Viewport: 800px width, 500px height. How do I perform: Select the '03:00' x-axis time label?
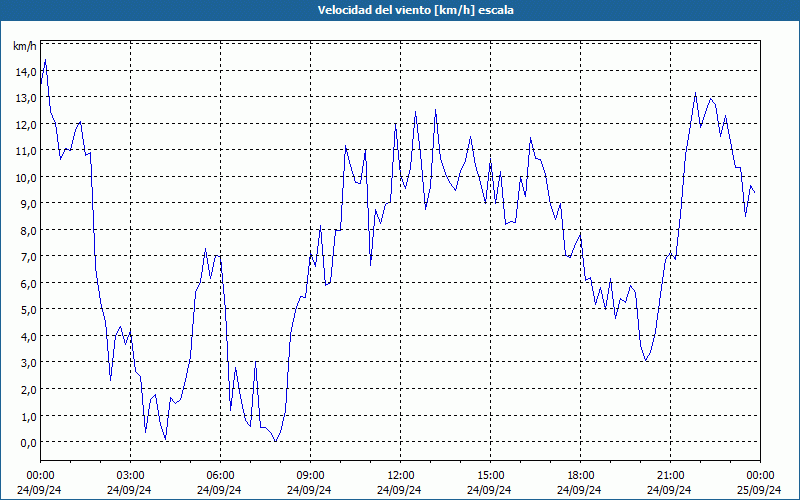130,476
